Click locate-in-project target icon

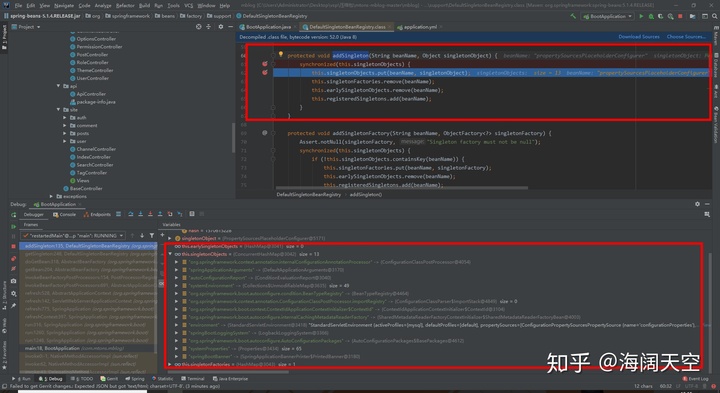198,27
